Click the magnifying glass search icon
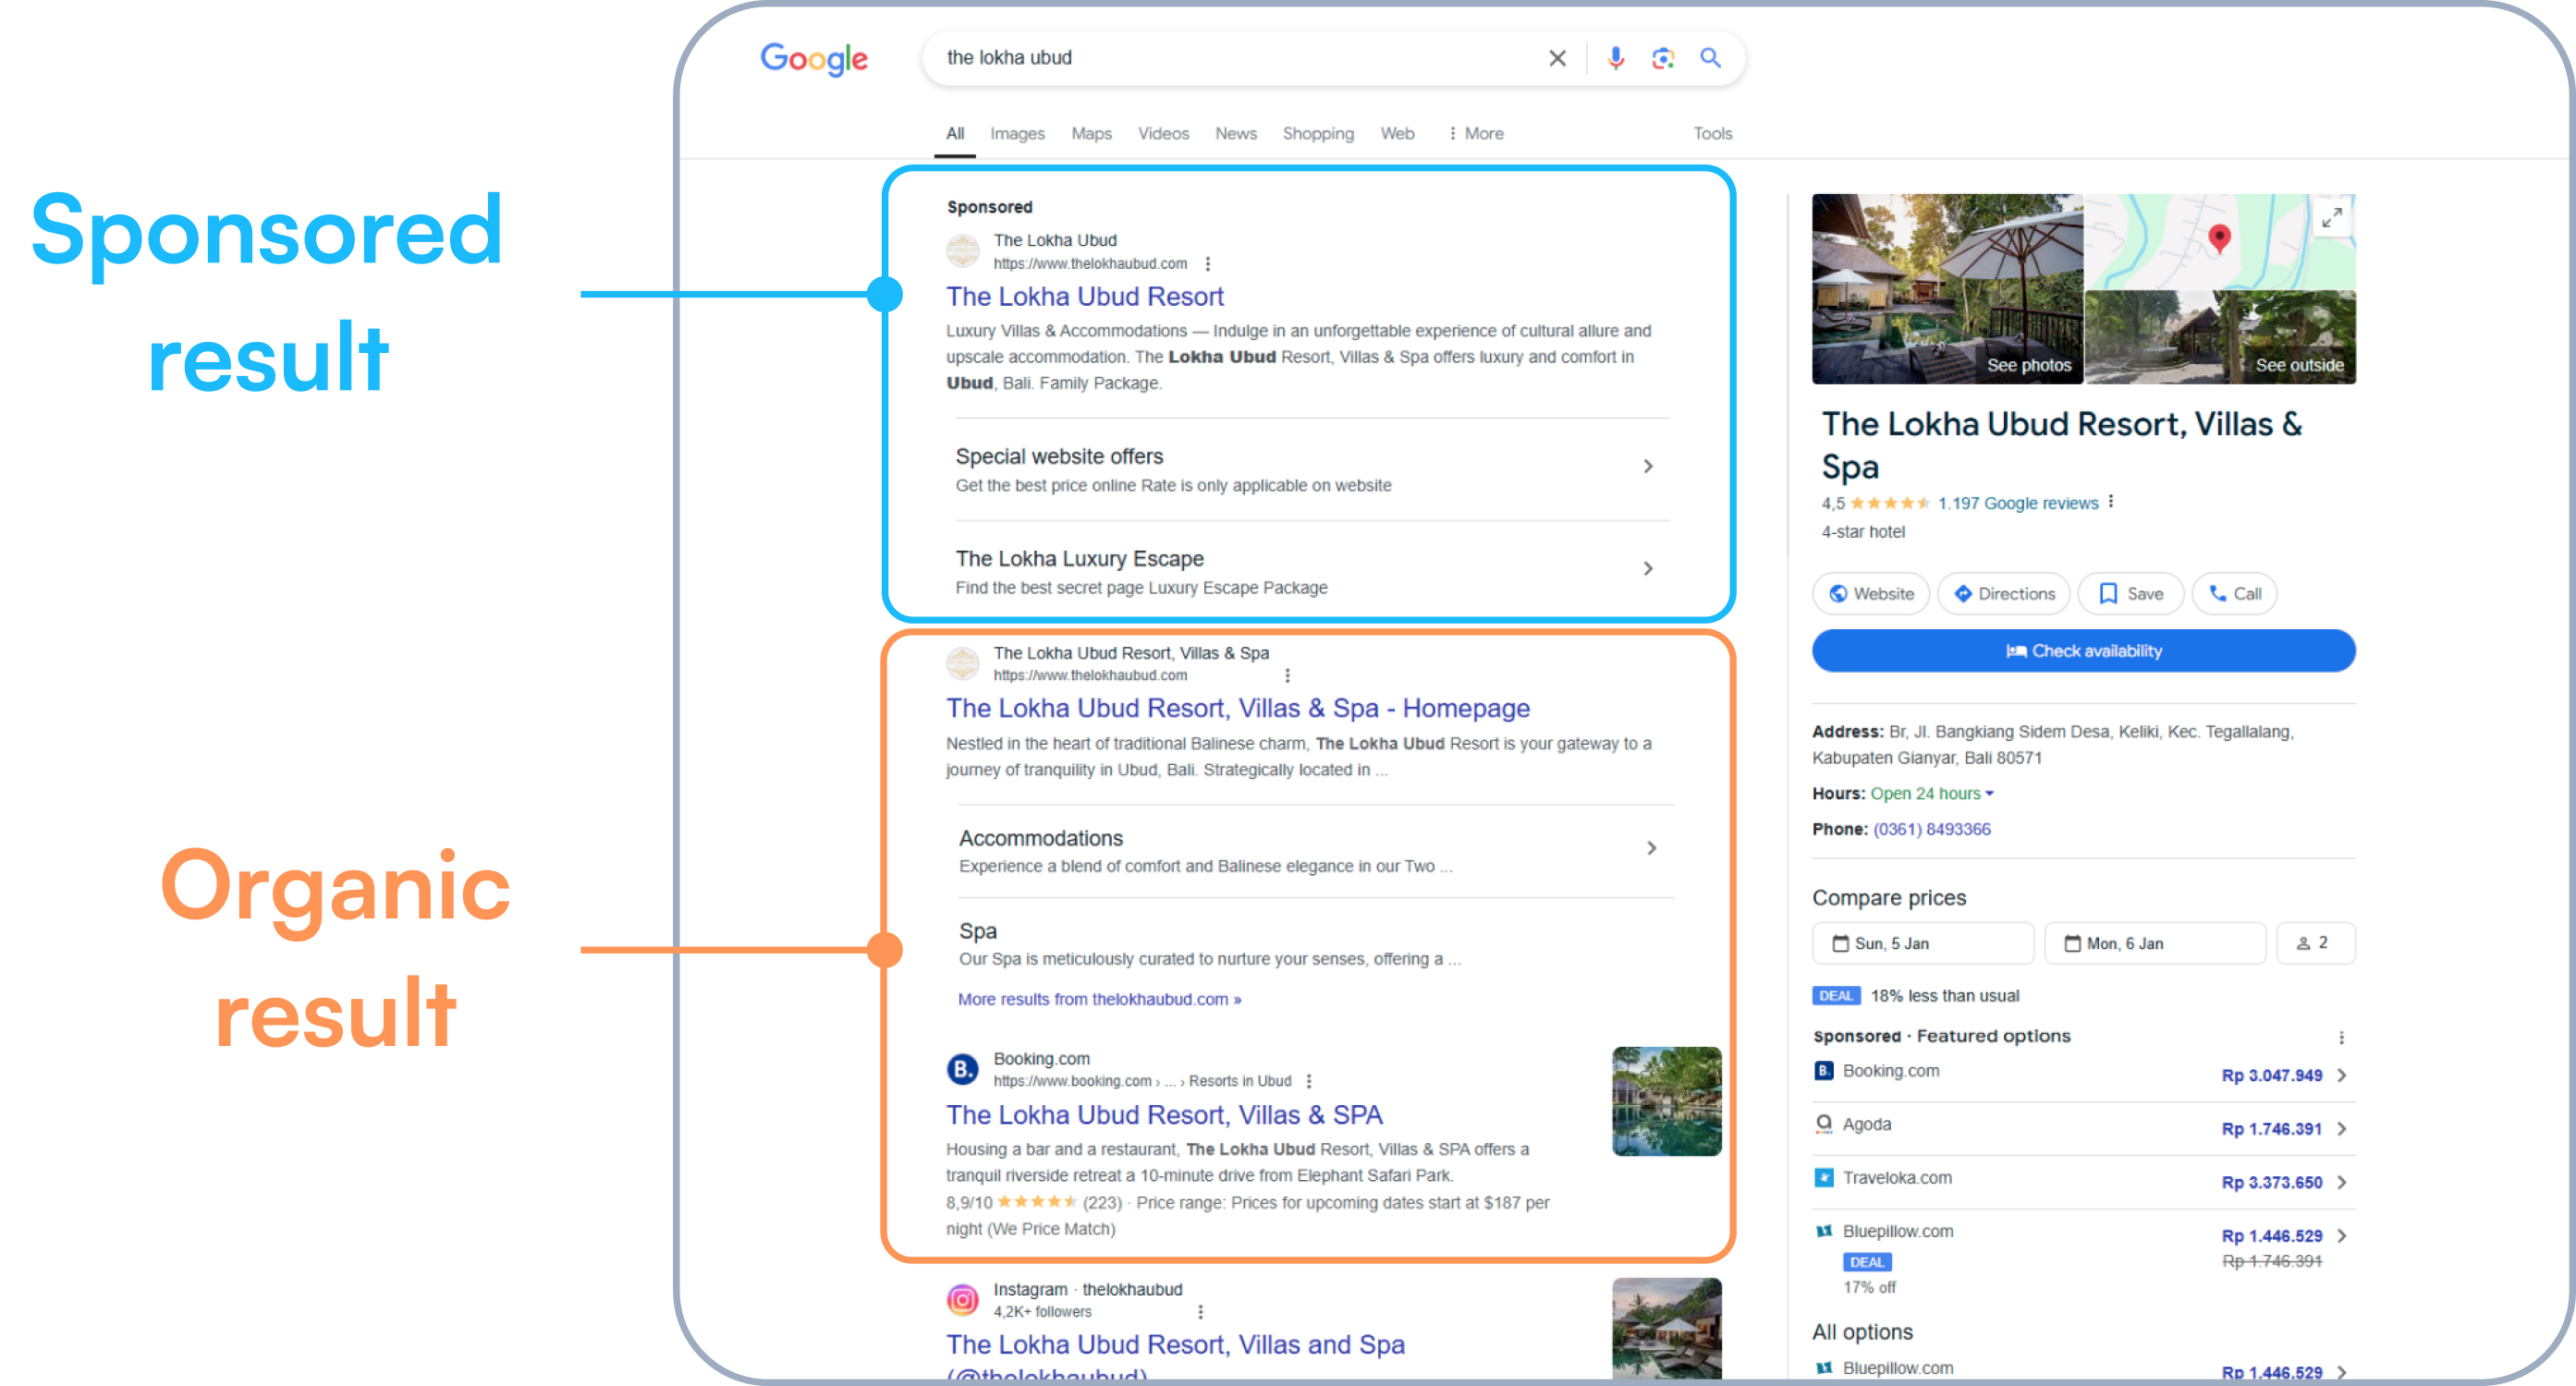Image resolution: width=2576 pixels, height=1386 pixels. [x=1711, y=58]
